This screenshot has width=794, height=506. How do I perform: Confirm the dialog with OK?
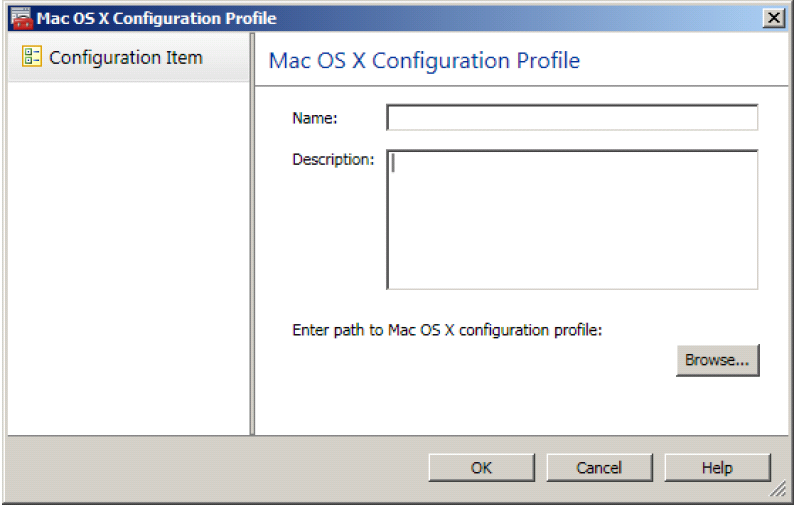(481, 468)
